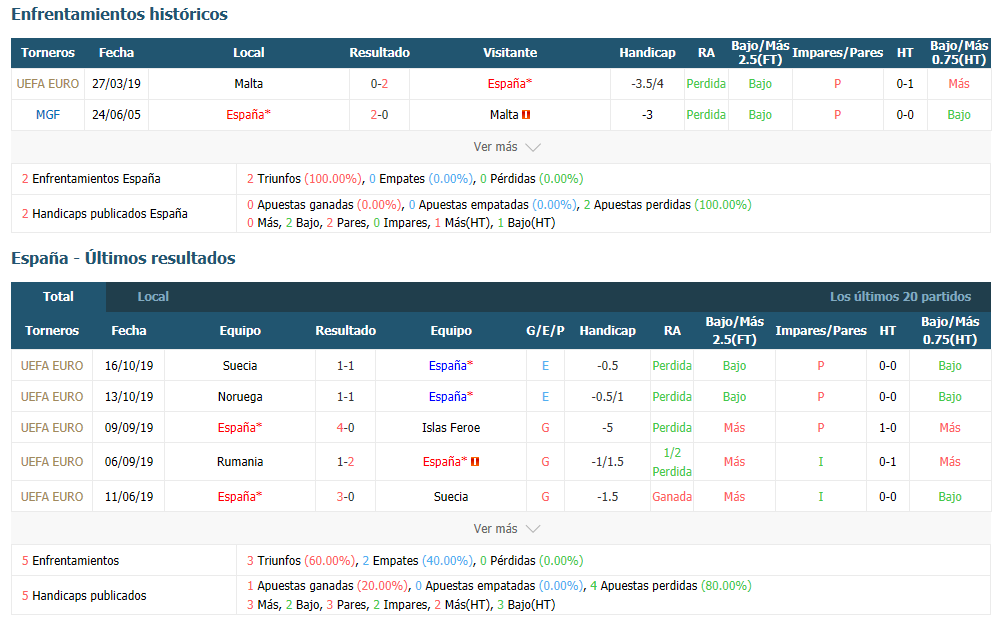Click España* local in 24/06/05 row

click(248, 115)
